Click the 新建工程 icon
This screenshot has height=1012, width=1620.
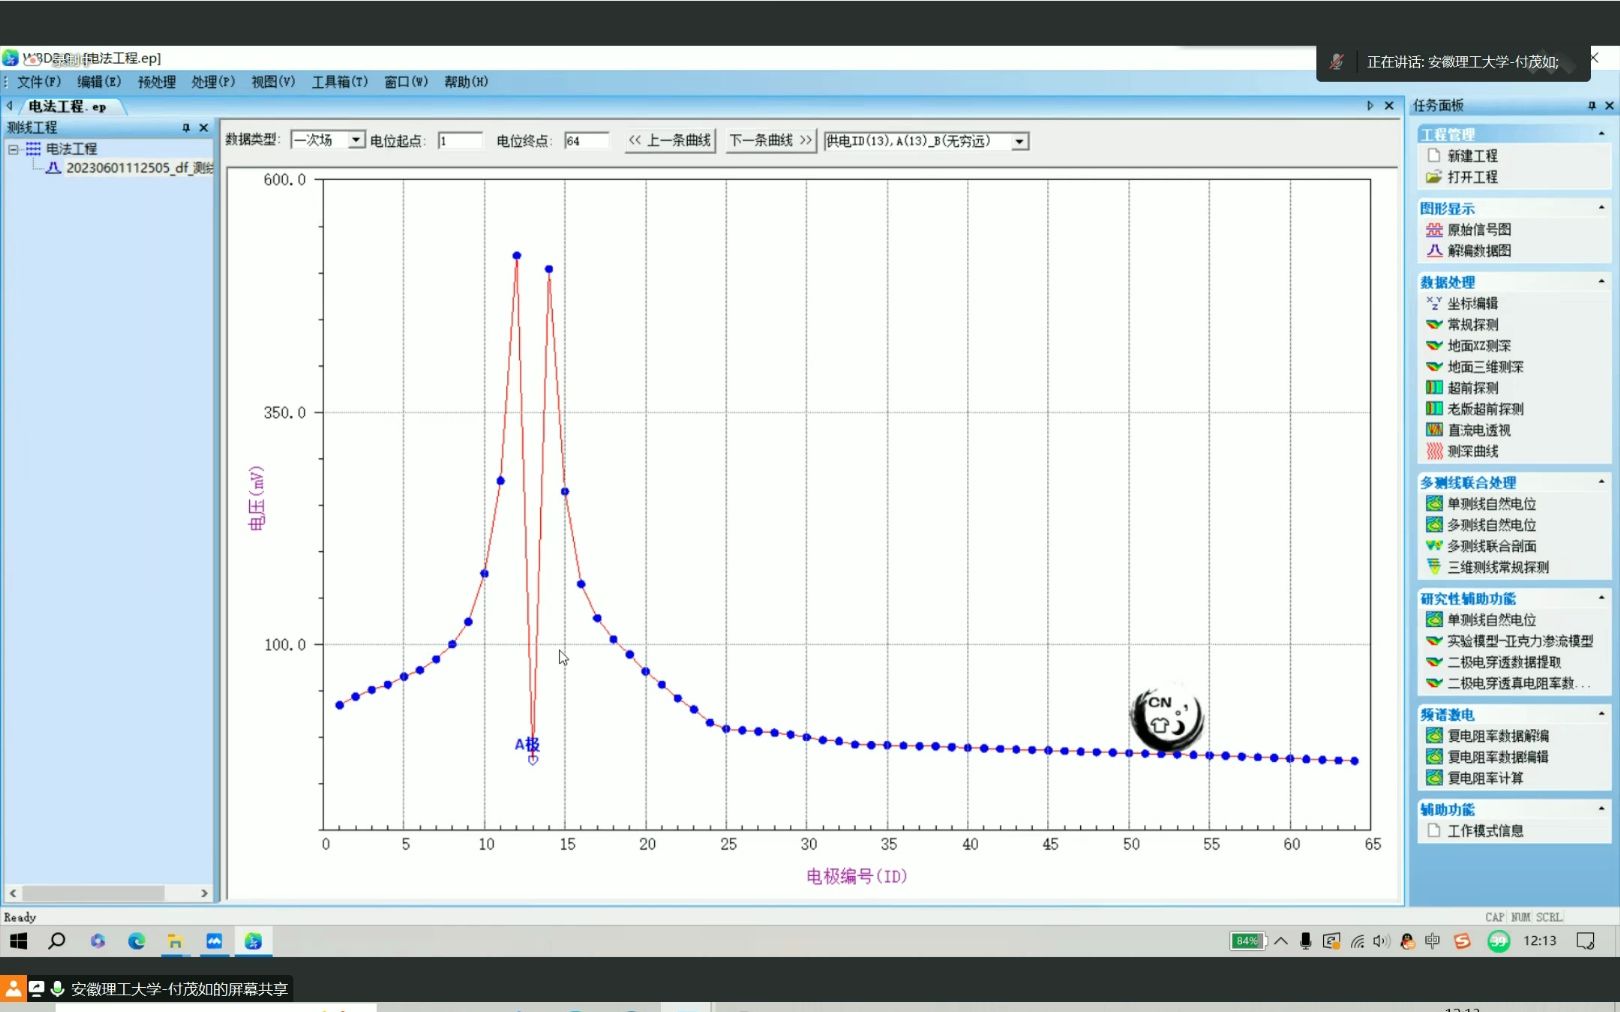pyautogui.click(x=1434, y=156)
